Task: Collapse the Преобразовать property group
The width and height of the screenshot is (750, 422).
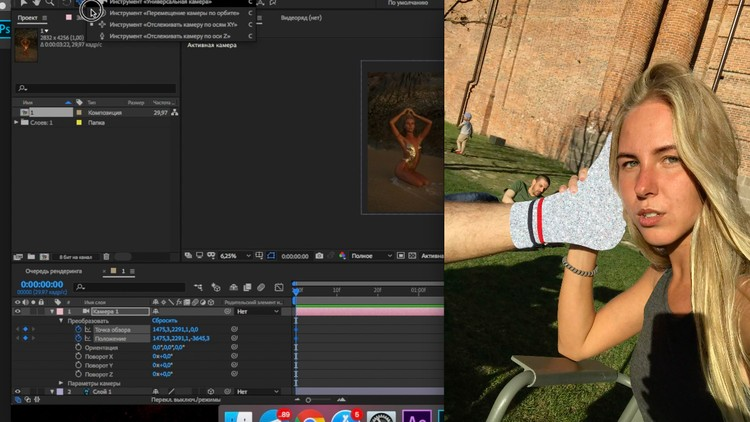Action: click(x=61, y=321)
